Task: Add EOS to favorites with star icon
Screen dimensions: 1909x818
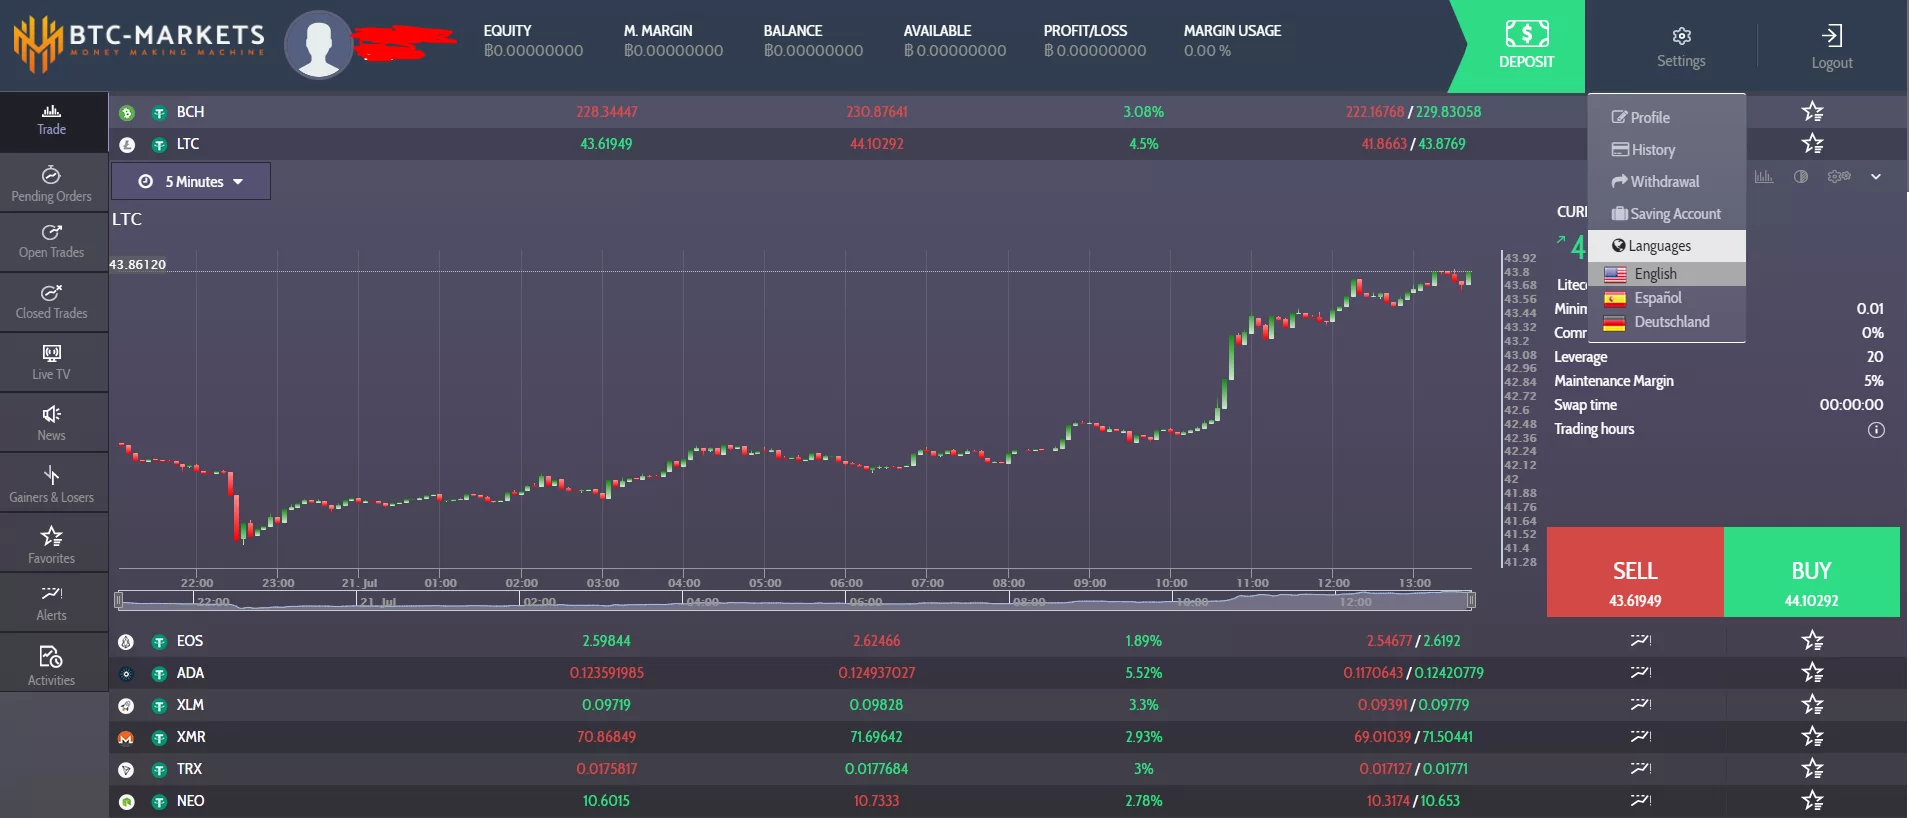Action: click(1812, 640)
